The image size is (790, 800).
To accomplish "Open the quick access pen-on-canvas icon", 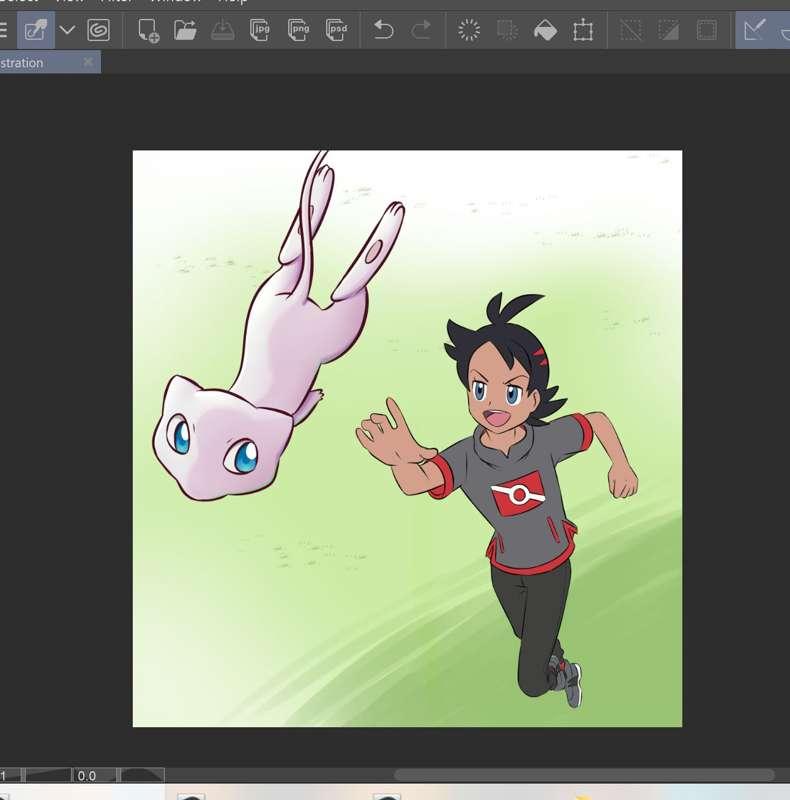I will point(36,30).
